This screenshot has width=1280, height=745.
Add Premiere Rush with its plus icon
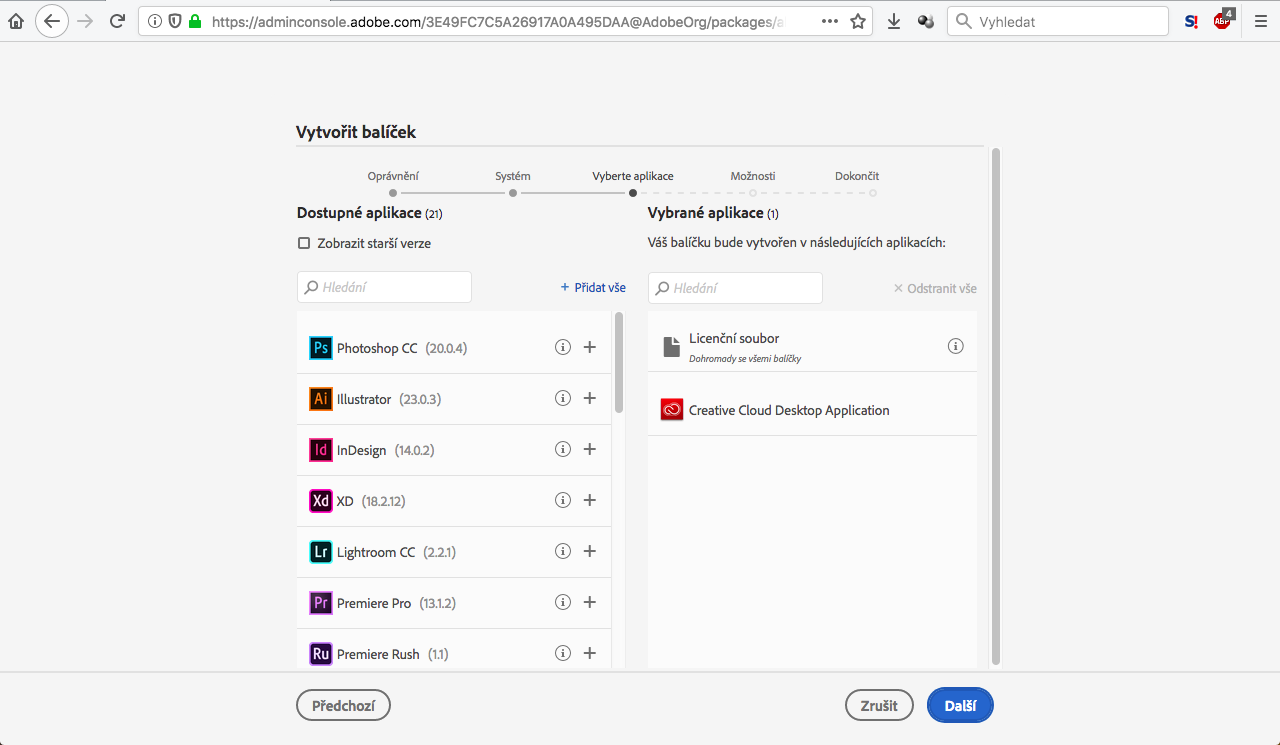click(x=590, y=653)
